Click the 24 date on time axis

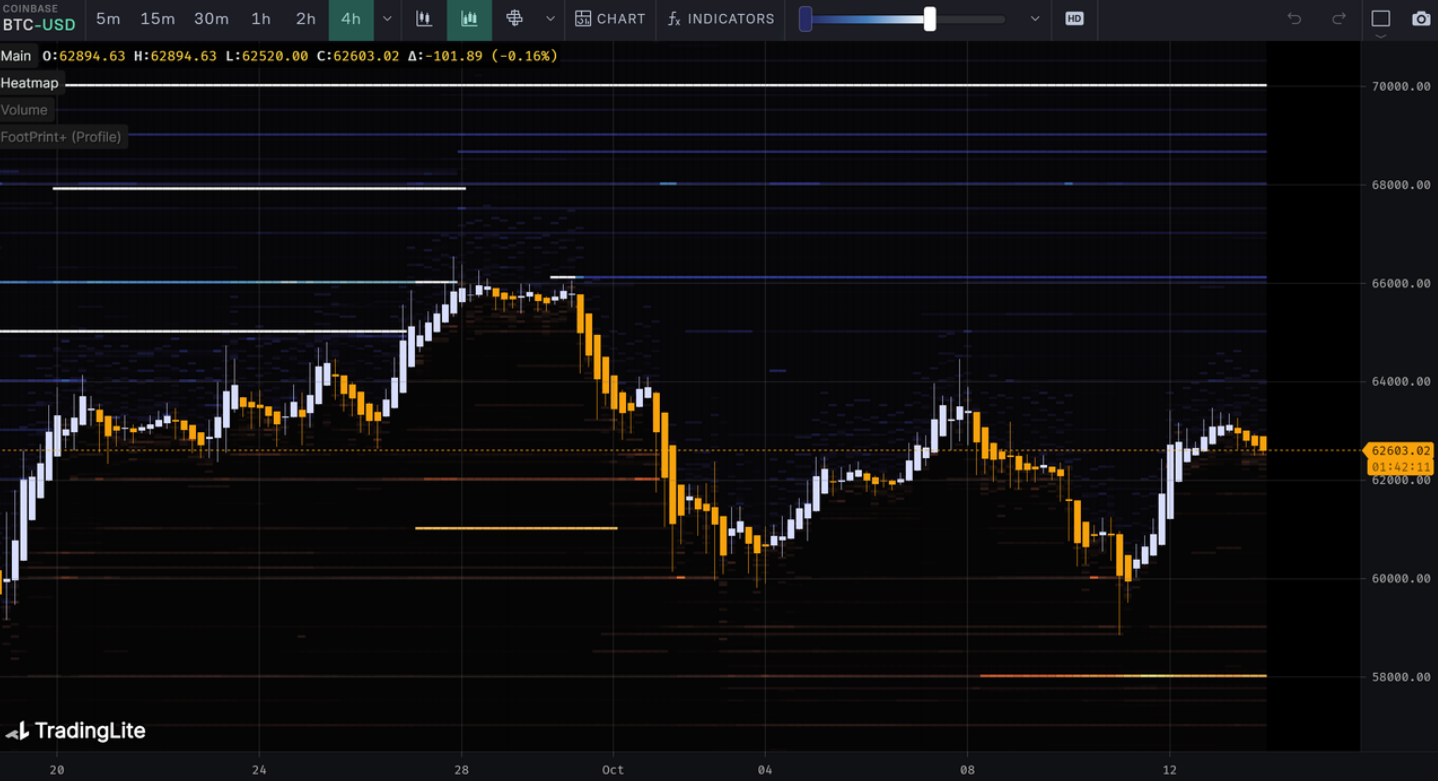click(260, 770)
